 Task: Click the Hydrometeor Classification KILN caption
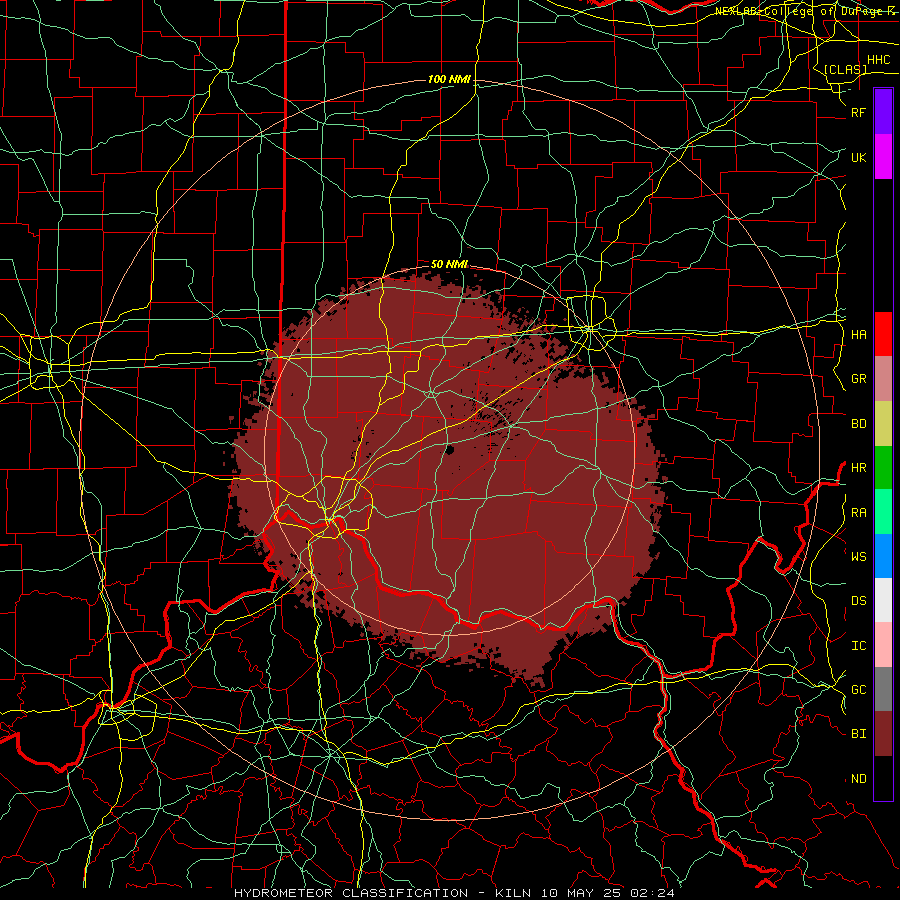point(454,893)
